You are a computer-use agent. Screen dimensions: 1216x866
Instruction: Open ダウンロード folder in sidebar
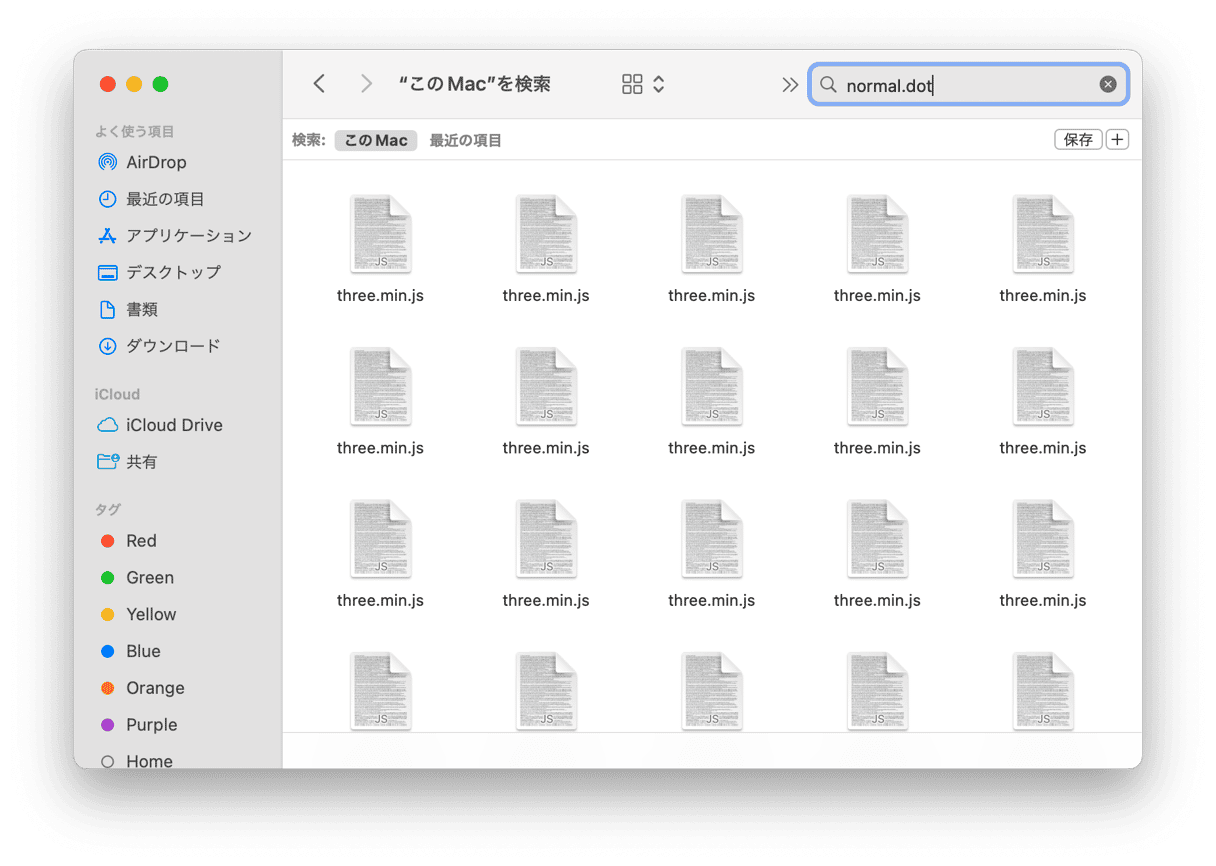[172, 346]
